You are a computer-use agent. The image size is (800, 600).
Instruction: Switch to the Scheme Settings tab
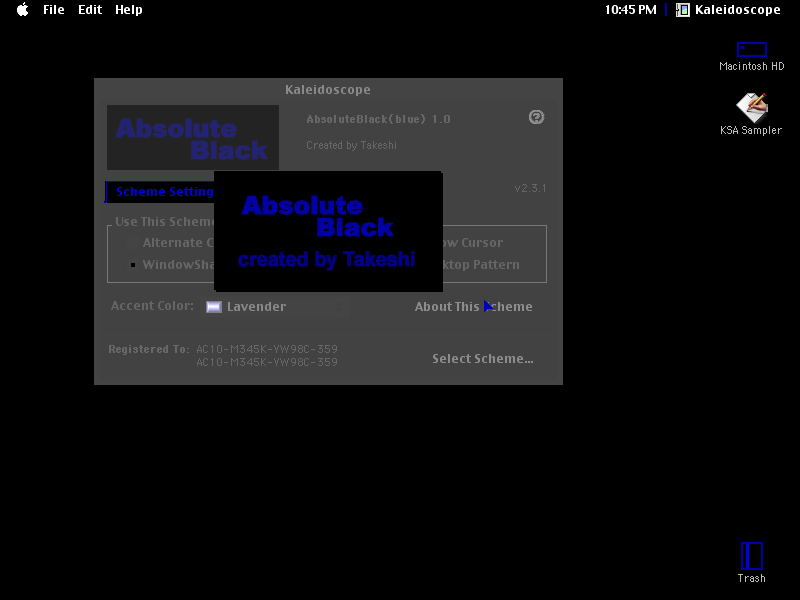pyautogui.click(x=160, y=192)
